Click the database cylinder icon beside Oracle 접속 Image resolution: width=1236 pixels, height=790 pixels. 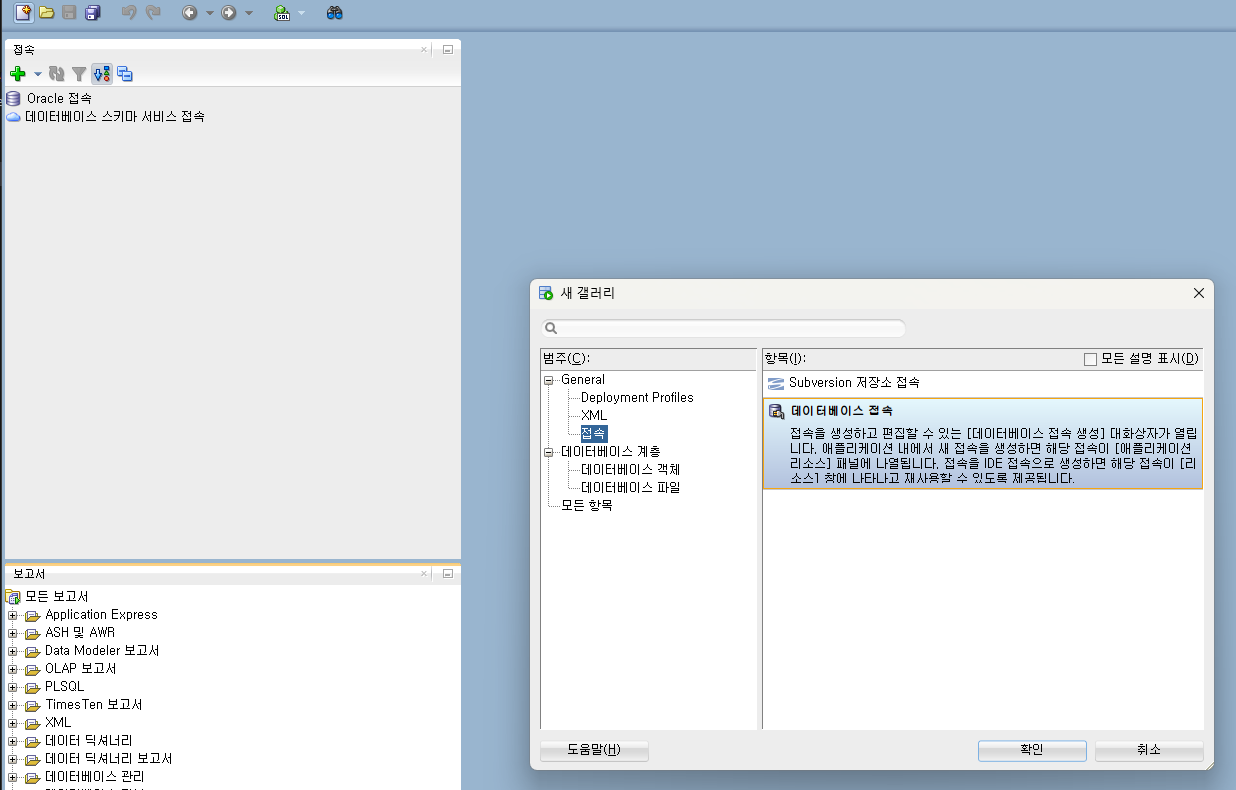pos(13,99)
